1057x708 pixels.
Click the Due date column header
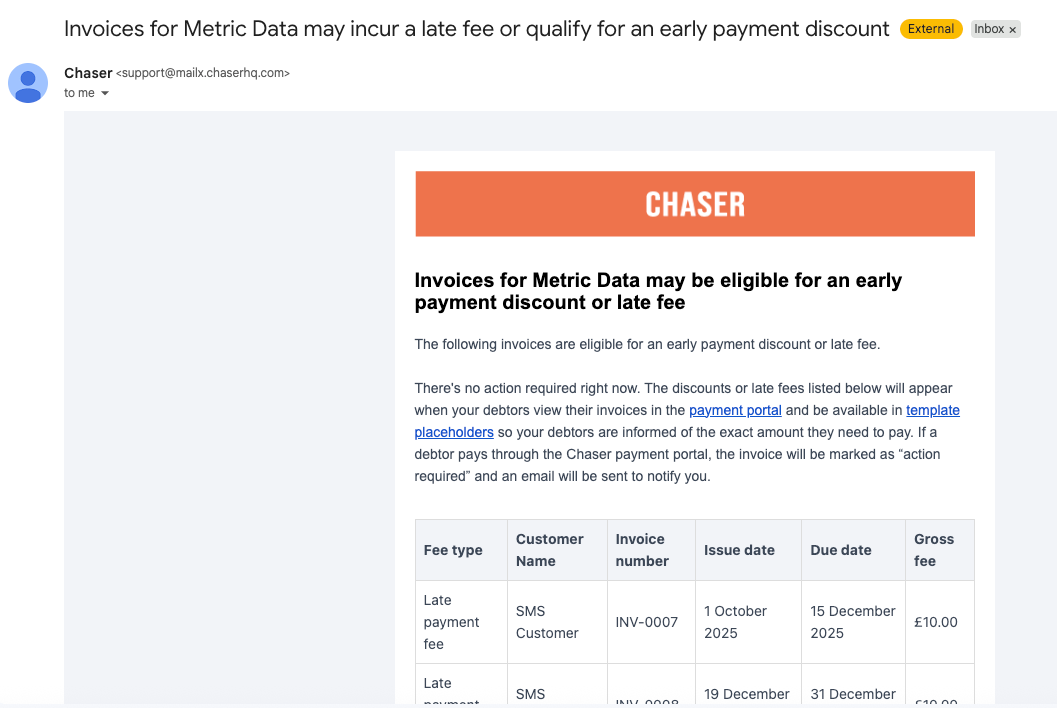(841, 550)
